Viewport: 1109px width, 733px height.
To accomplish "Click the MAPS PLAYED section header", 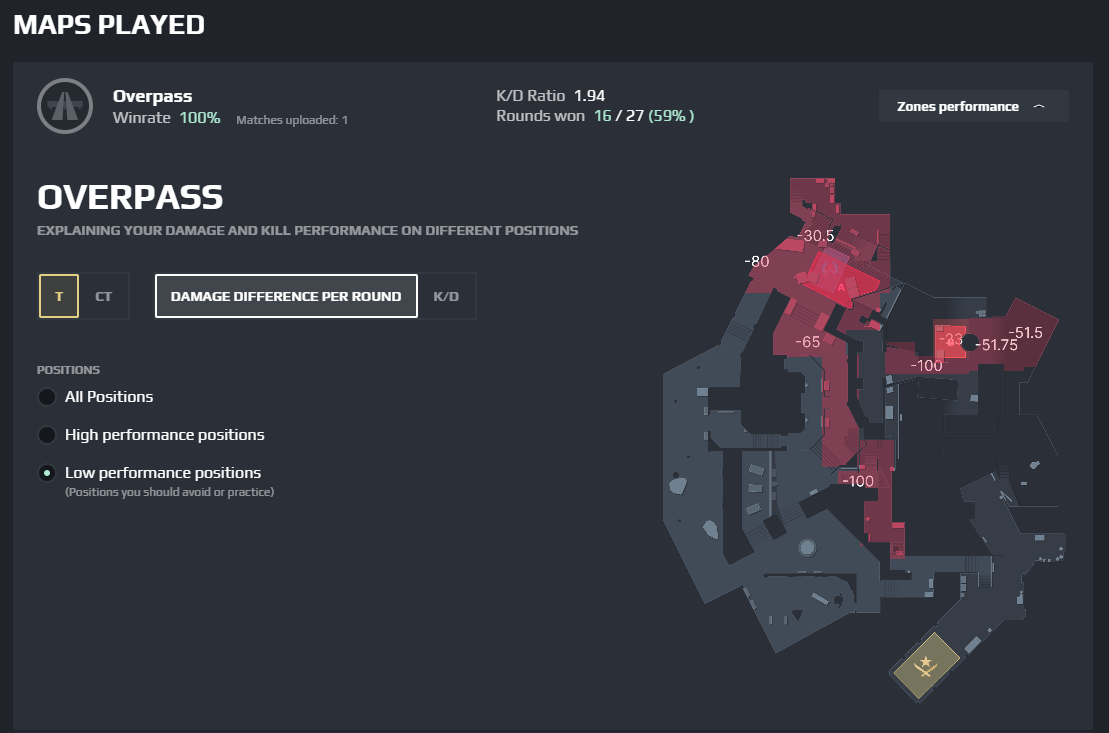I will point(109,25).
